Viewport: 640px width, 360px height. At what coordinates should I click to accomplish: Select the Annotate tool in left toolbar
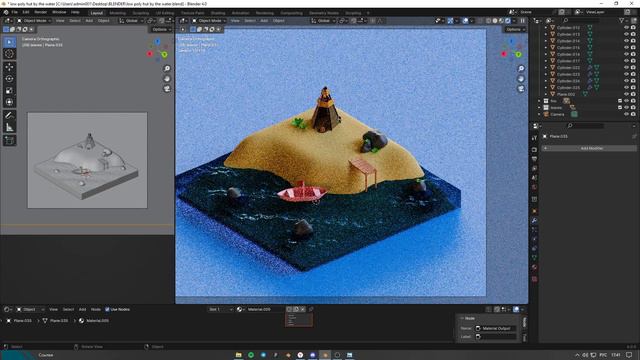[x=9, y=116]
